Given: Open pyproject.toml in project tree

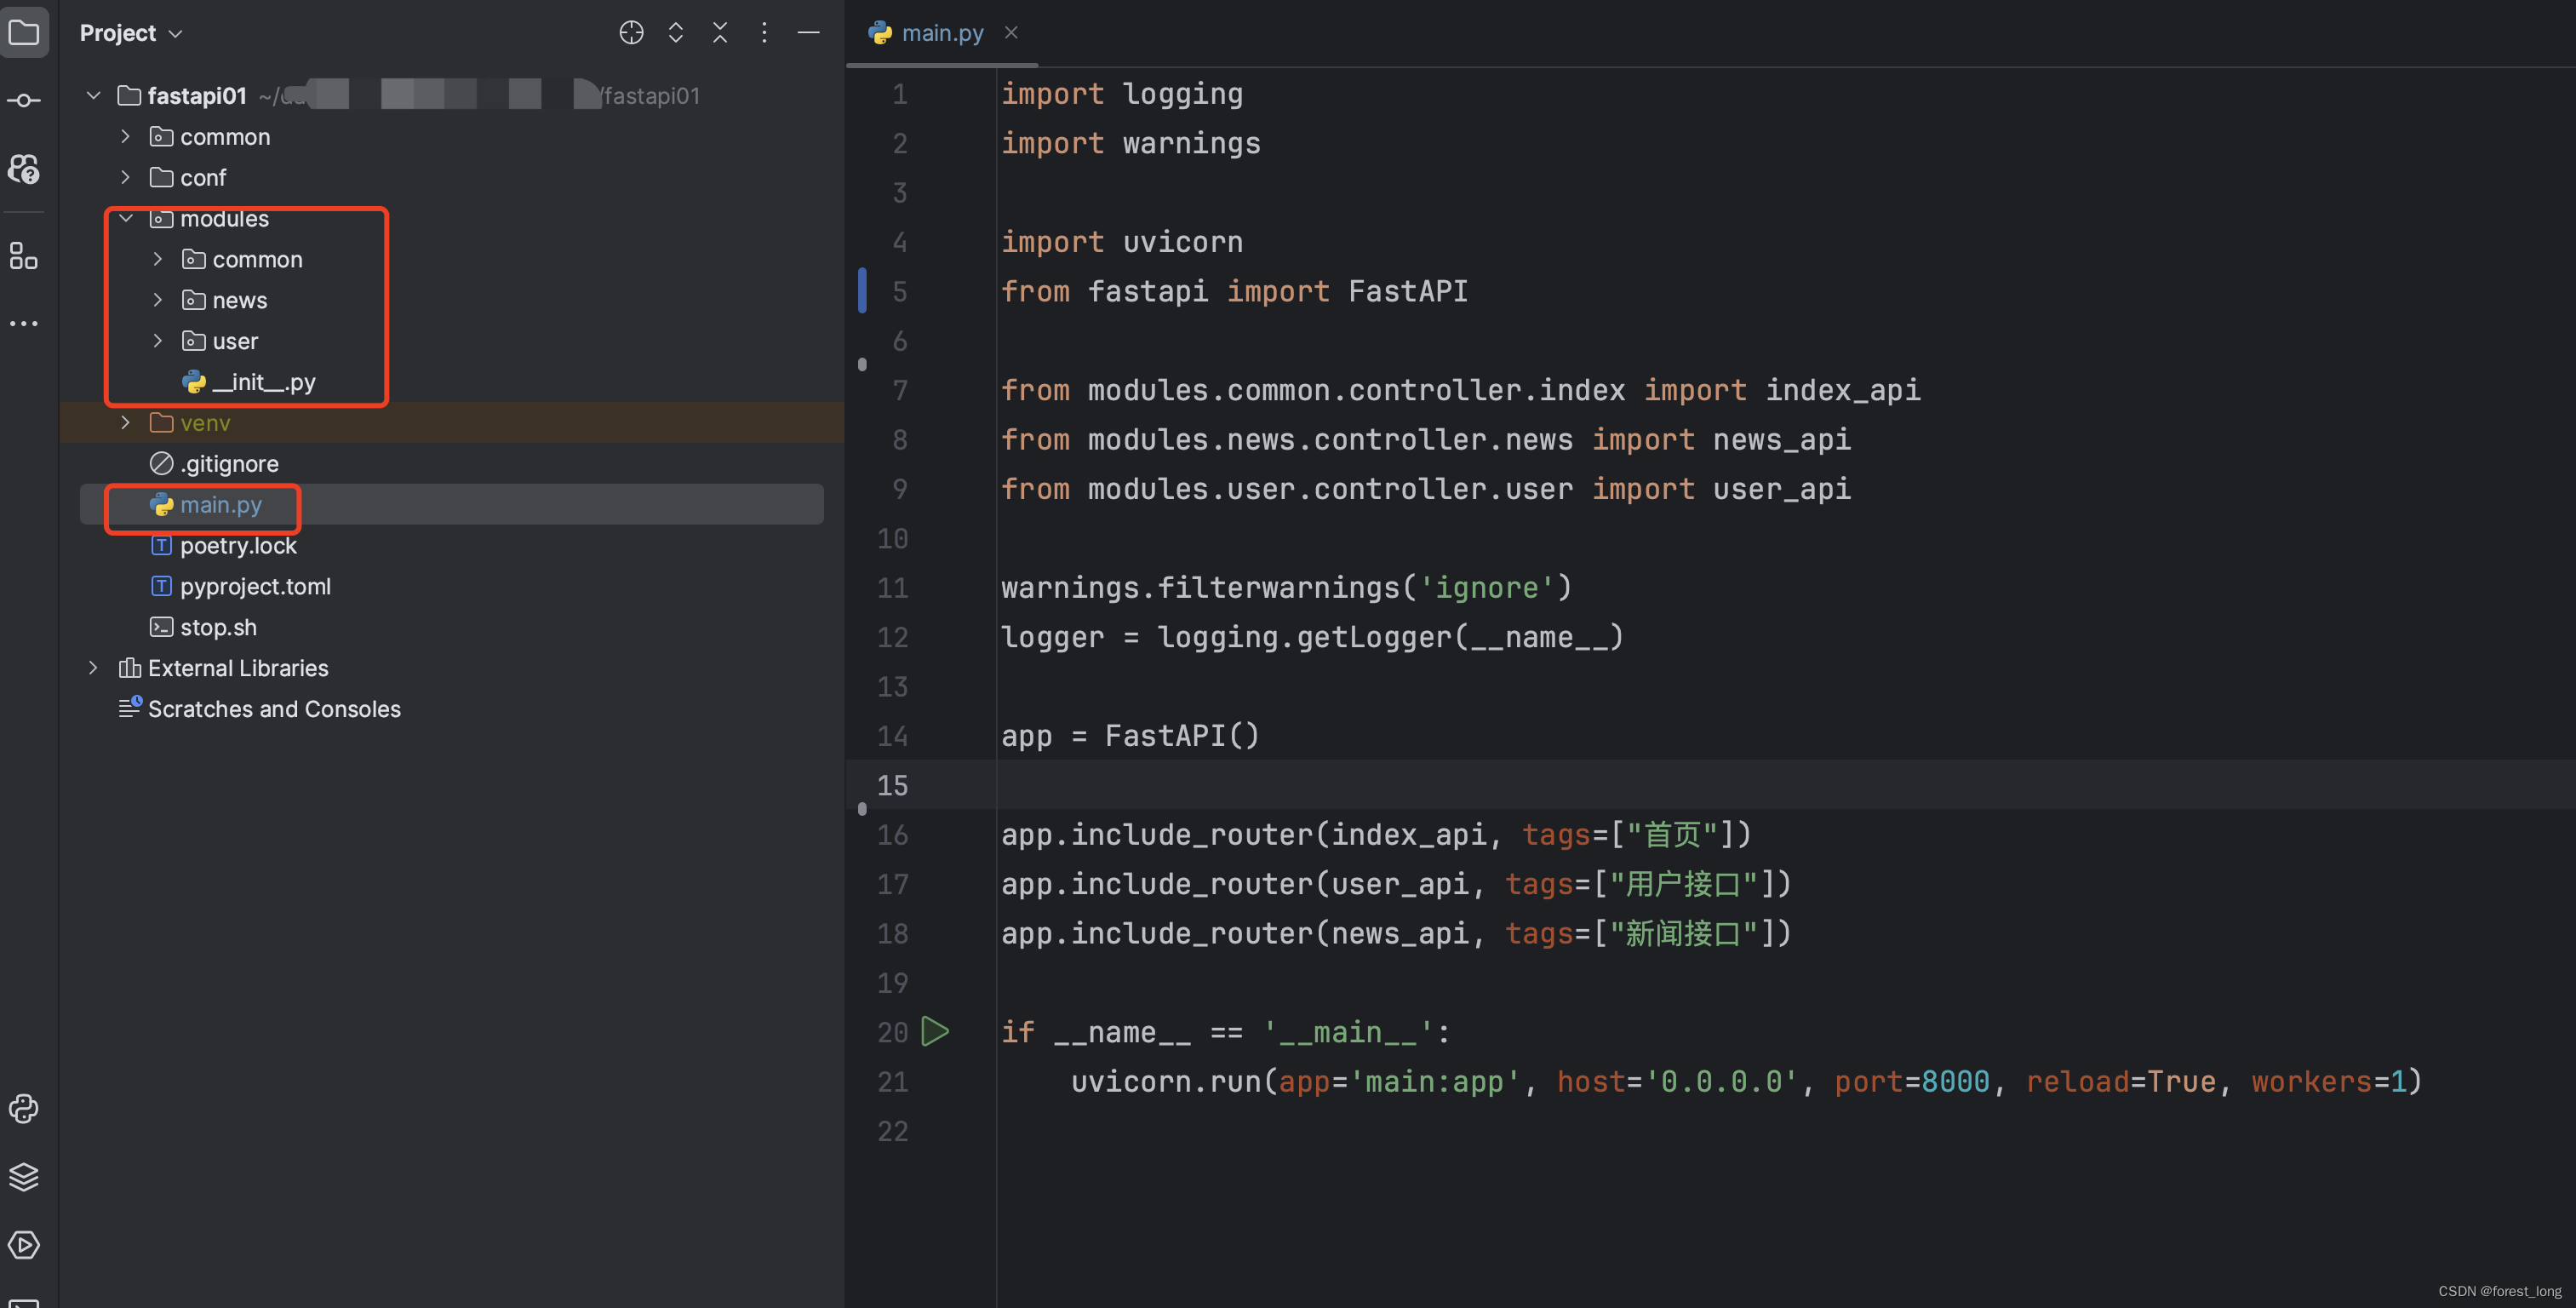Looking at the screenshot, I should [x=255, y=587].
